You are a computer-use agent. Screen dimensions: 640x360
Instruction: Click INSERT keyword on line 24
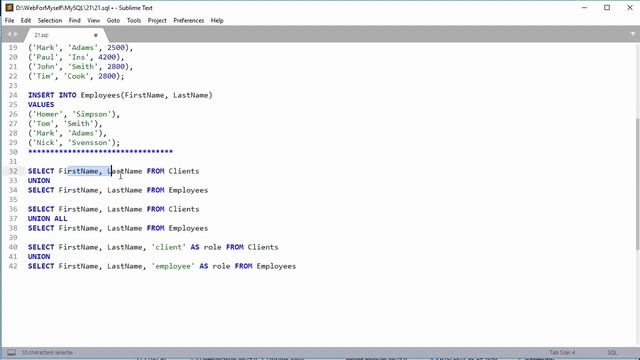tap(41, 95)
